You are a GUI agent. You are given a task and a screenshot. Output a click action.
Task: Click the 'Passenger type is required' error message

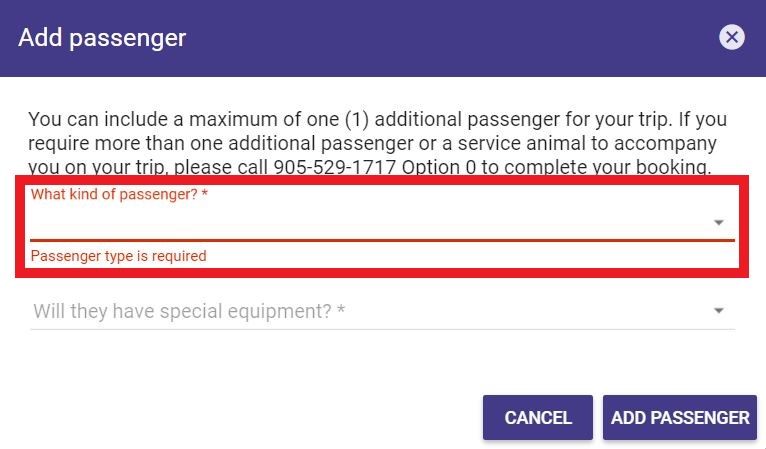pyautogui.click(x=118, y=256)
